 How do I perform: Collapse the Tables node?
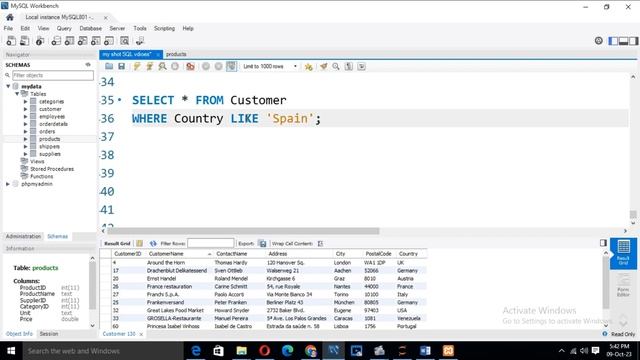[17, 94]
